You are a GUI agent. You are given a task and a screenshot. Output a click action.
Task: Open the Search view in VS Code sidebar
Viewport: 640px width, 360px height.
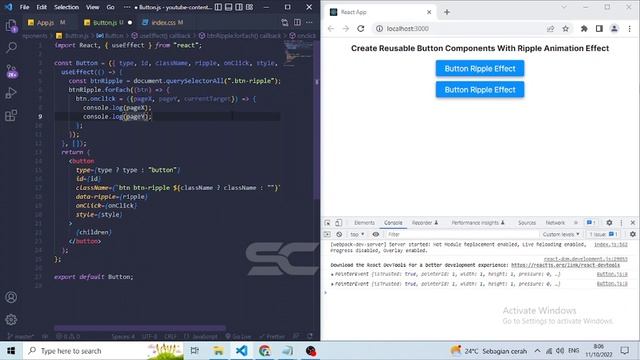point(11,48)
